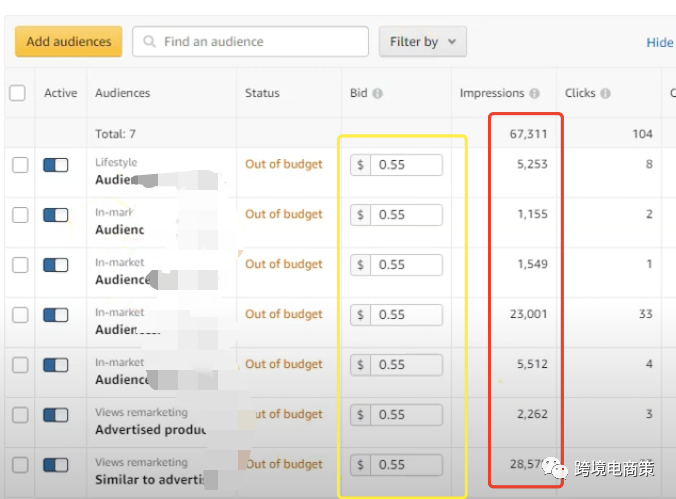Toggle off the Lifestyle audience active switch
The height and width of the screenshot is (499, 676).
coord(56,165)
